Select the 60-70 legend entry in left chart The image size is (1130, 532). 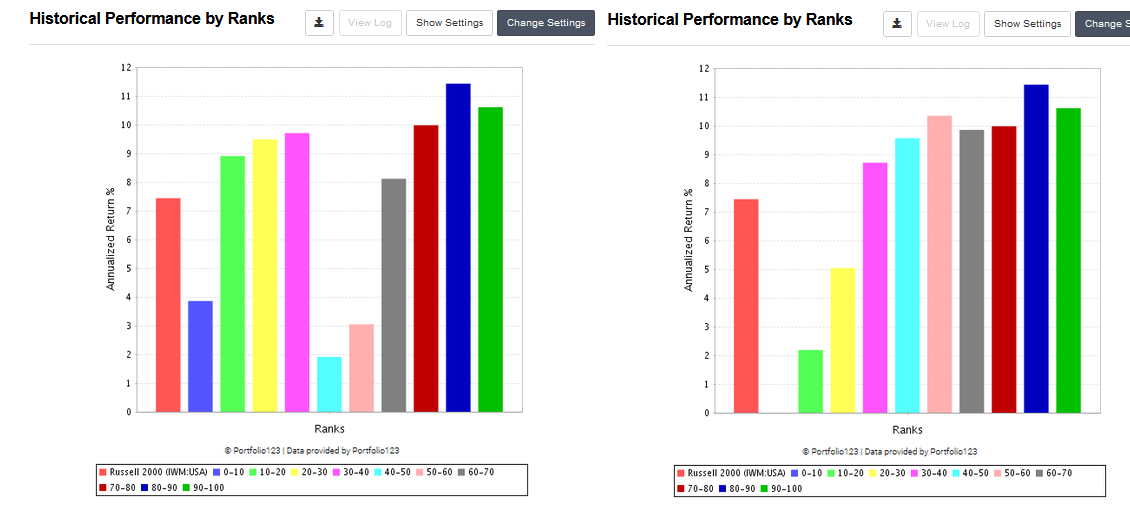click(477, 473)
